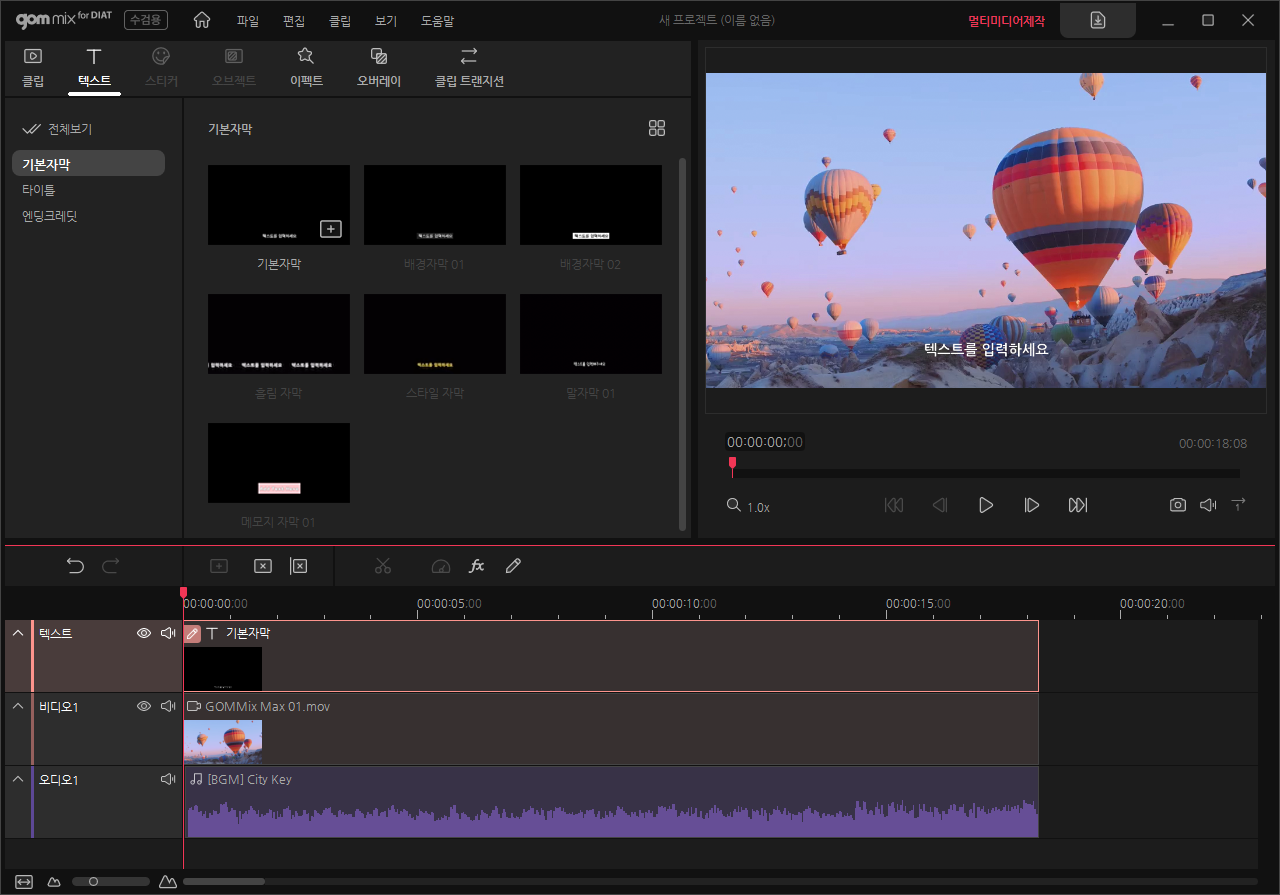1280x895 pixels.
Task: Click the pencil edit icon in timeline toolbar
Action: [513, 566]
